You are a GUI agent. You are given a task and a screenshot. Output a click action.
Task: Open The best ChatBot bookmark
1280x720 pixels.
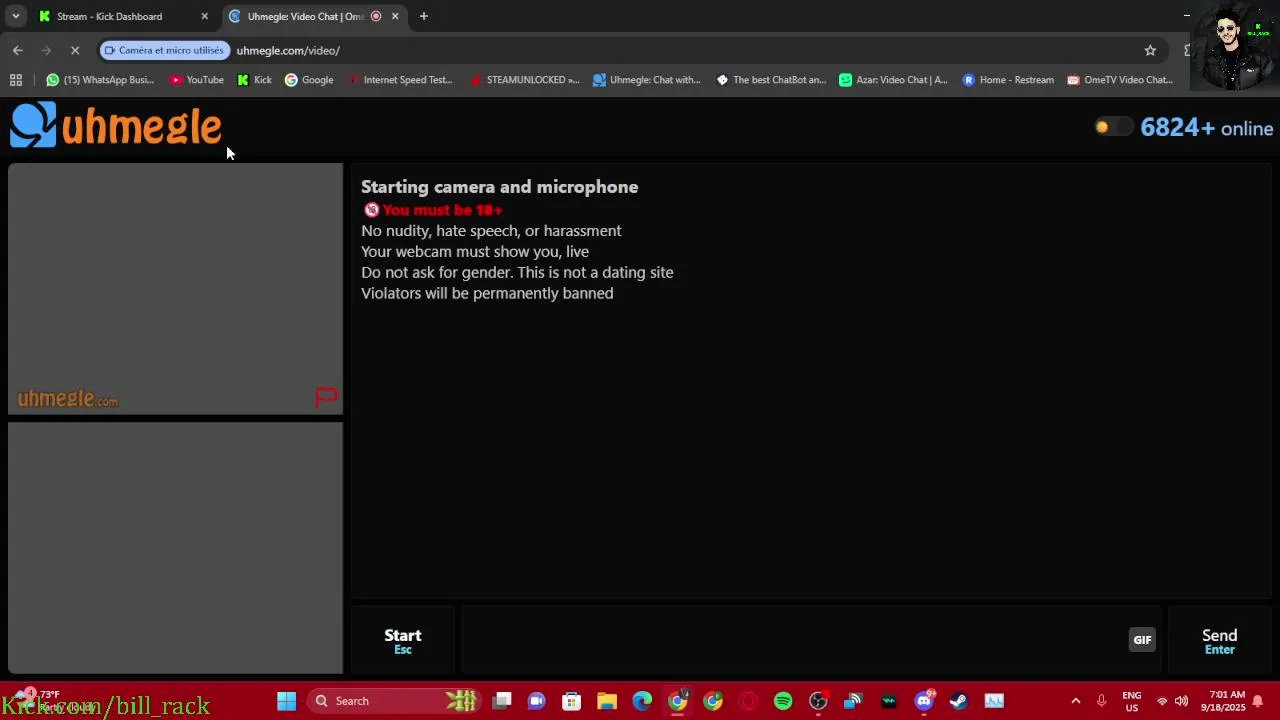click(771, 80)
